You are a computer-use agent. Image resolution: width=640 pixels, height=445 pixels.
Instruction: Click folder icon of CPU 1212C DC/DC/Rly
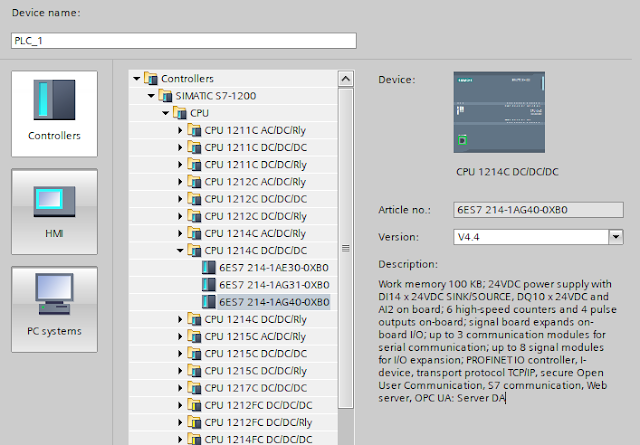tap(194, 216)
